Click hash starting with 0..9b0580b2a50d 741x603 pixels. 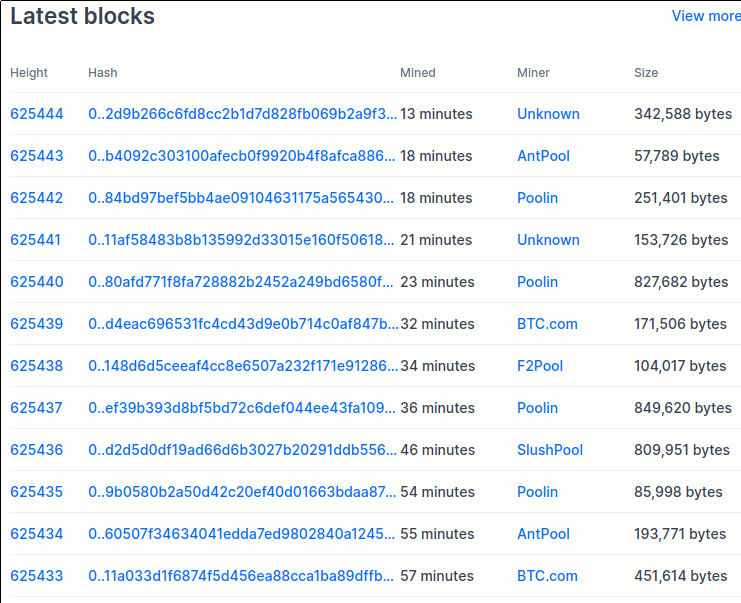[242, 492]
